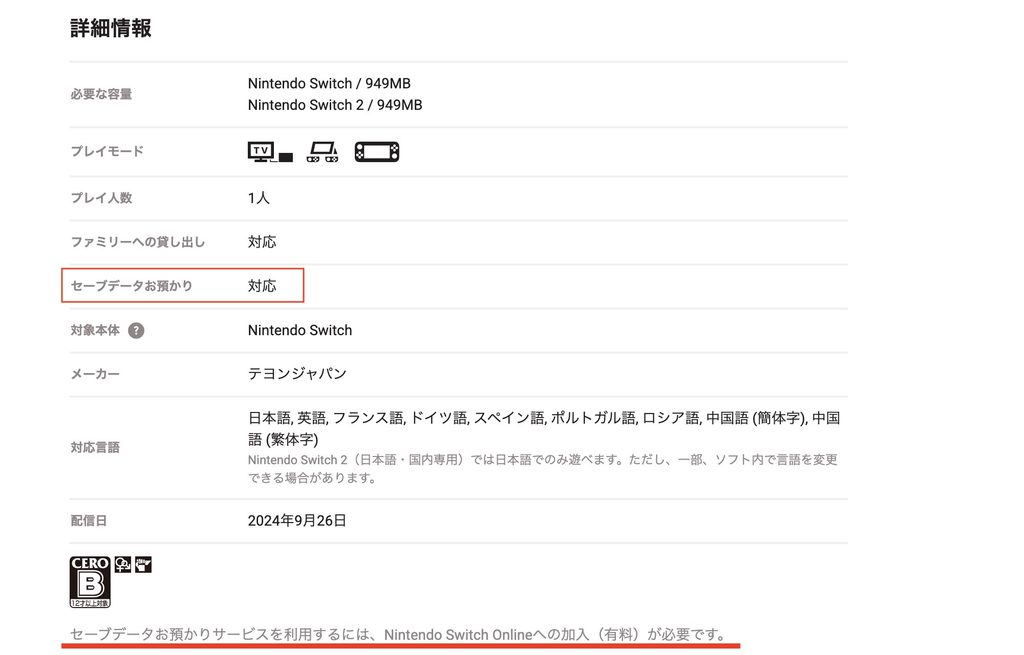Click the ファミリーへの貸し出し label
1024x655 pixels.
(138, 242)
